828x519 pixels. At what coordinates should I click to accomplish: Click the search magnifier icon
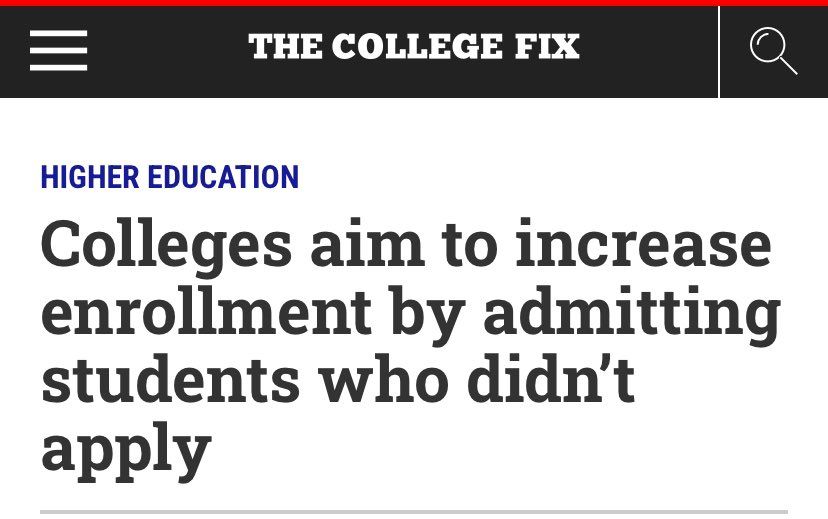click(773, 51)
